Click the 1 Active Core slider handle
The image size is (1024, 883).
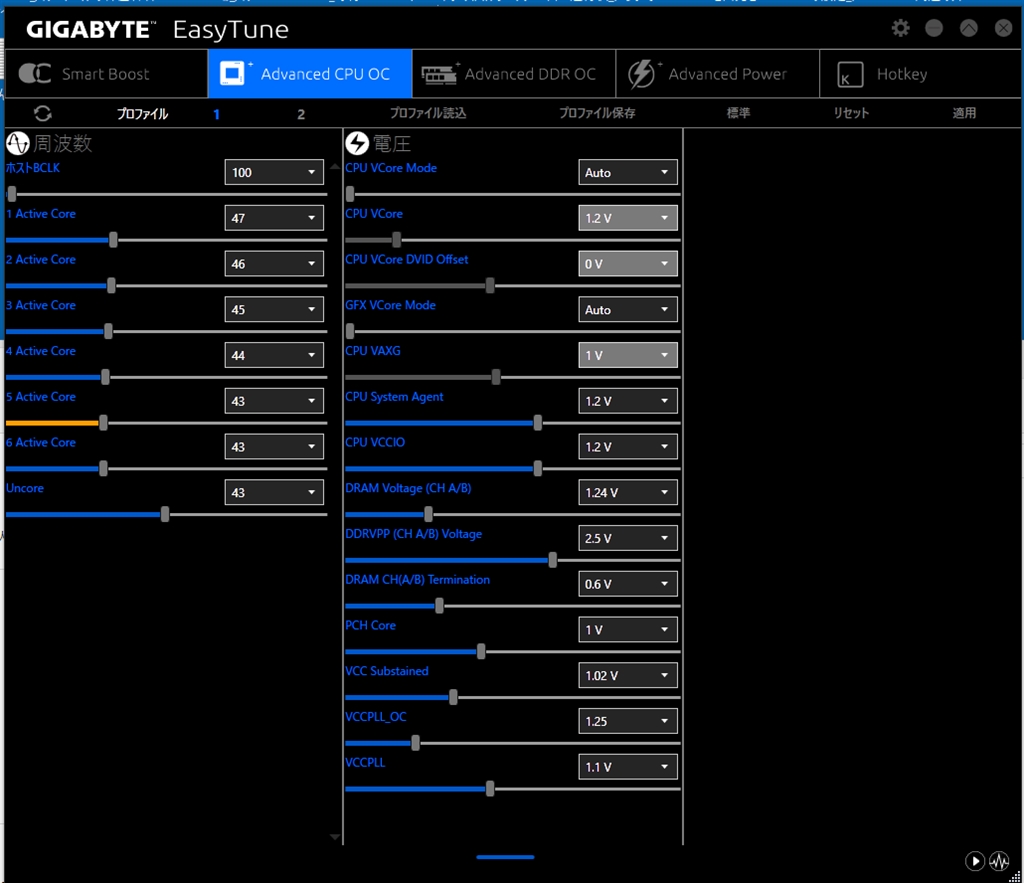click(114, 240)
